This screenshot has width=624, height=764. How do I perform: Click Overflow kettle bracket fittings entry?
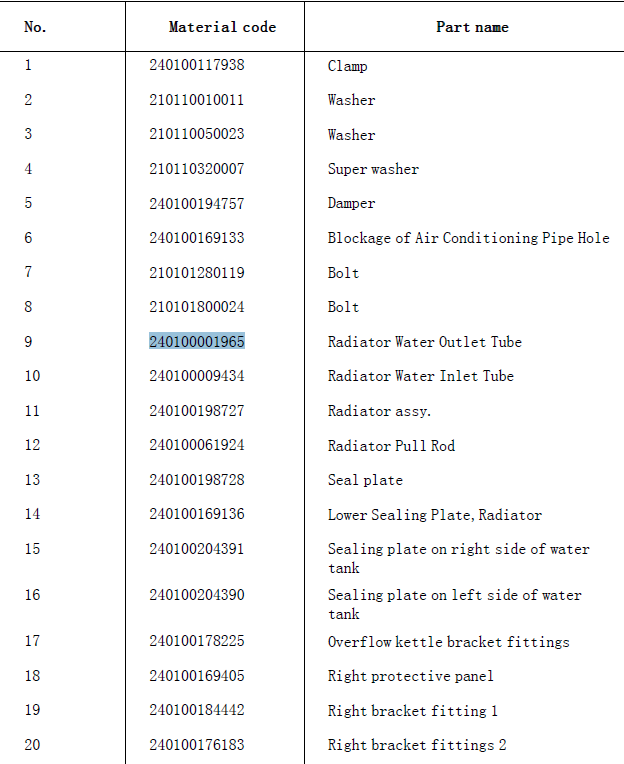click(448, 642)
